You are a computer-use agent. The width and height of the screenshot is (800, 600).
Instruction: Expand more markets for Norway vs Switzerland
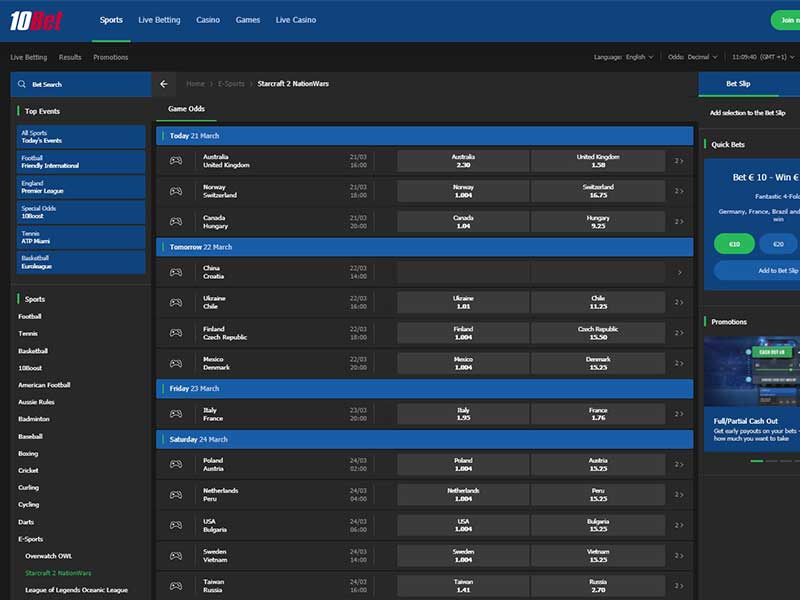tap(679, 191)
